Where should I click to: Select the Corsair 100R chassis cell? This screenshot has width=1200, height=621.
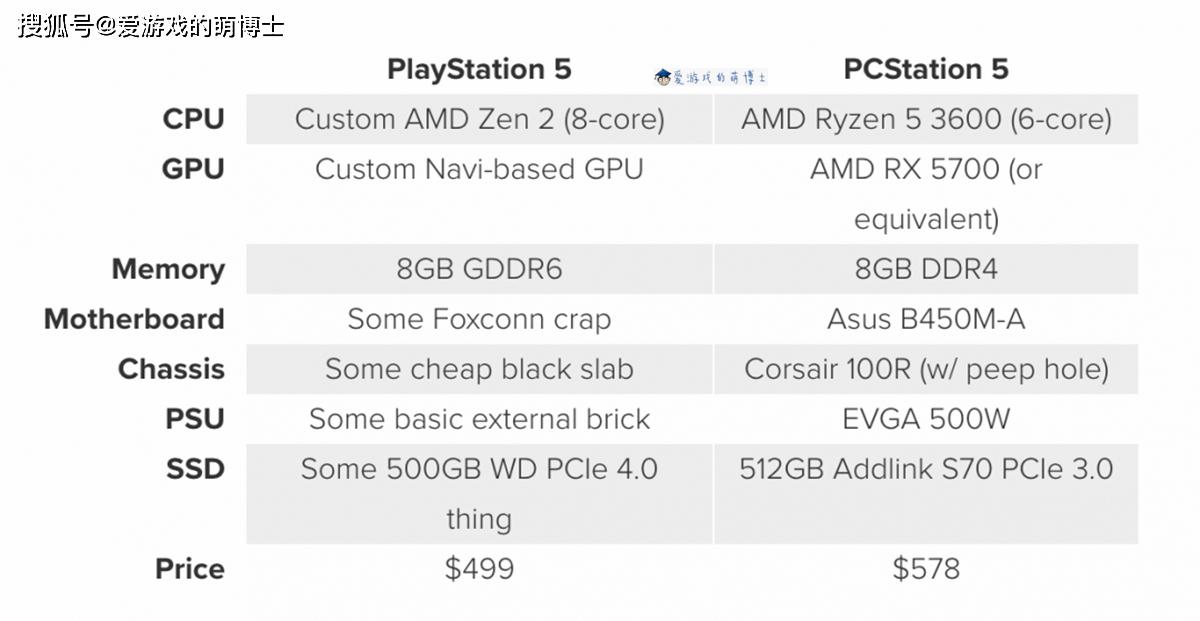(926, 369)
